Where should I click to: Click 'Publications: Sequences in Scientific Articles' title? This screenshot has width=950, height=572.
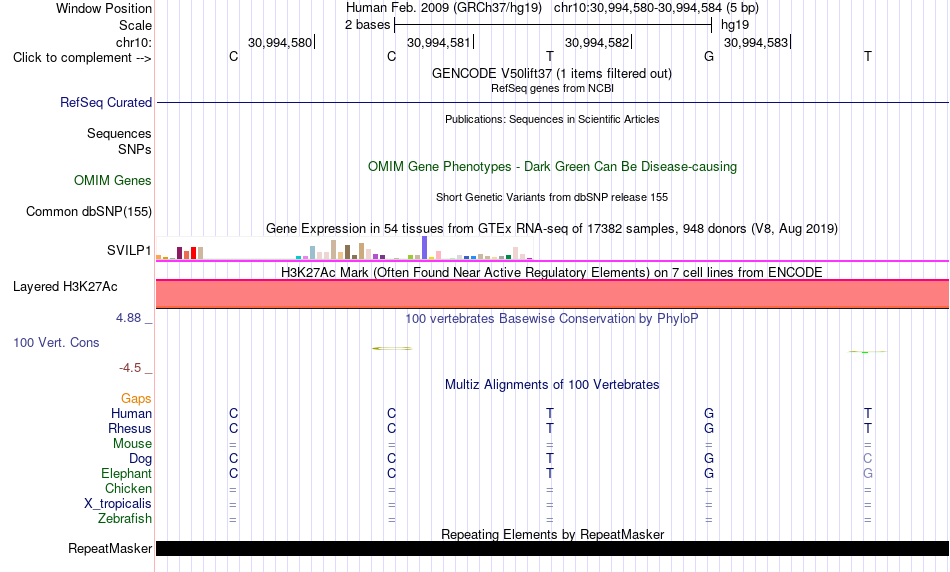(x=552, y=119)
